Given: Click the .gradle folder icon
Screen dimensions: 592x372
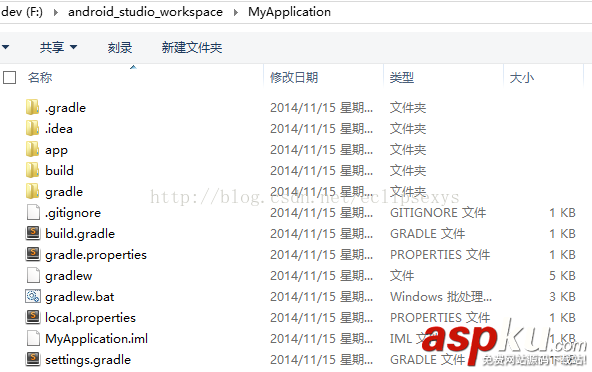Looking at the screenshot, I should coord(32,107).
